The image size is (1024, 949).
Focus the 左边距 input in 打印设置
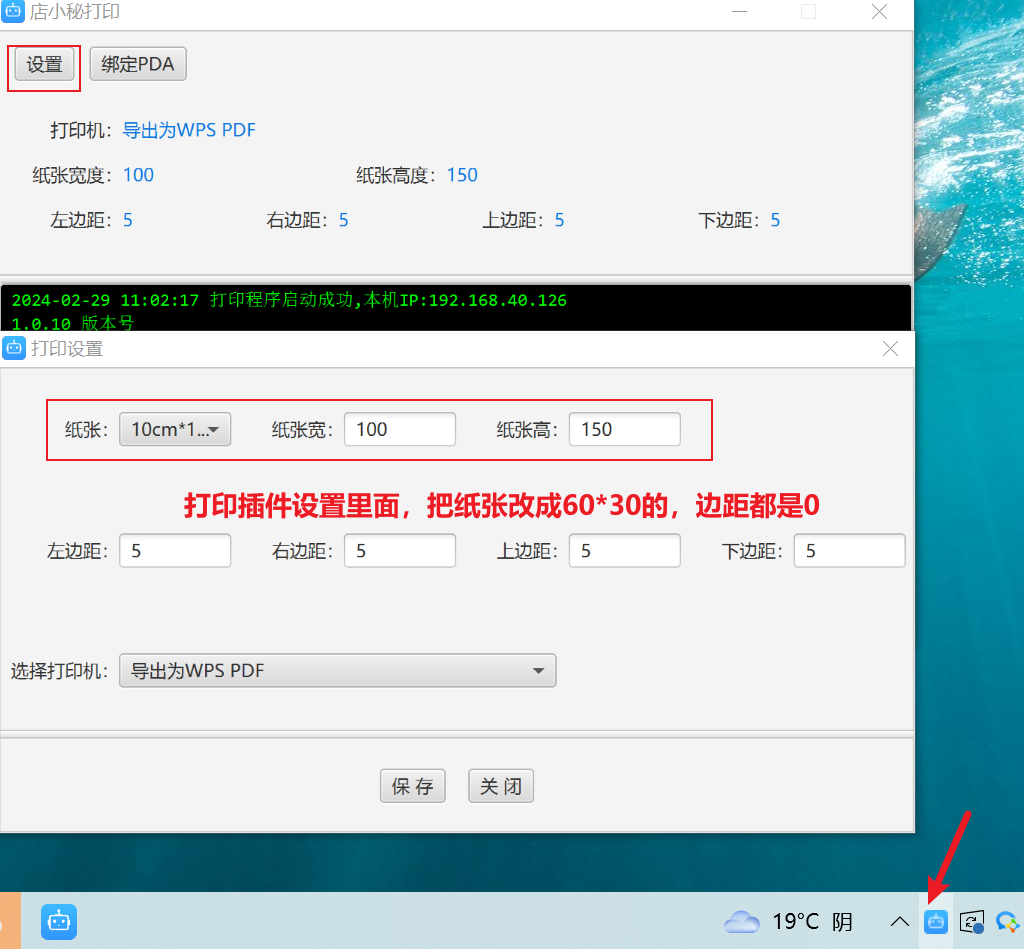pyautogui.click(x=175, y=551)
